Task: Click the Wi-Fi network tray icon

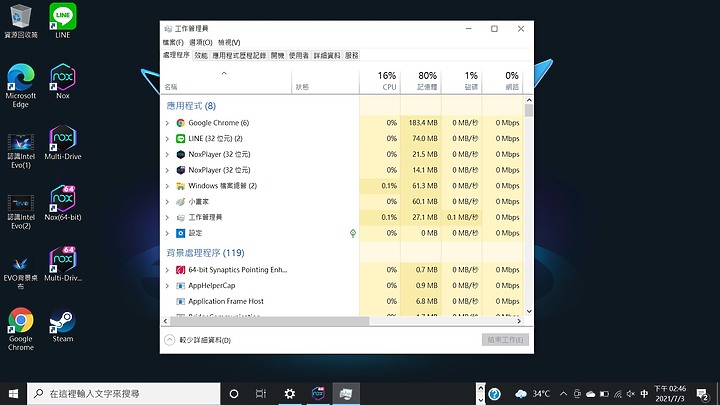Action: pos(618,394)
